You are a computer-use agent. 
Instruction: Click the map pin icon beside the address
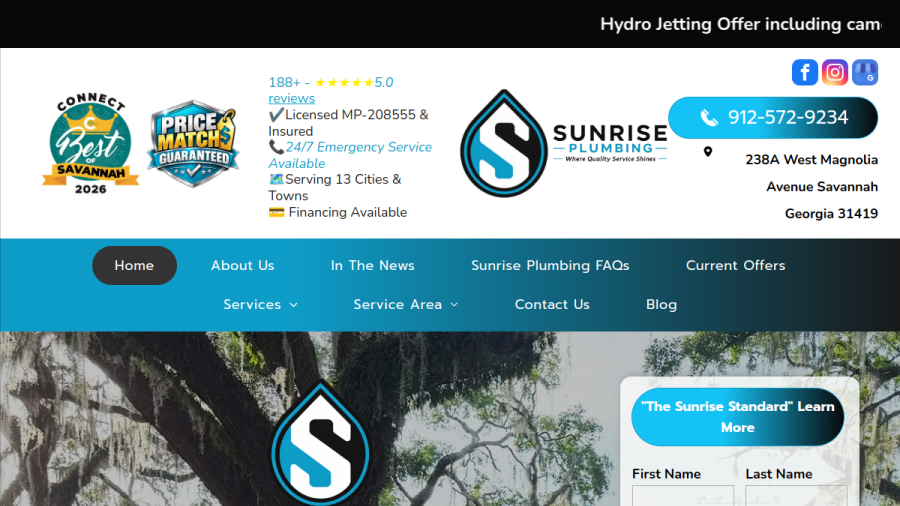(x=708, y=151)
